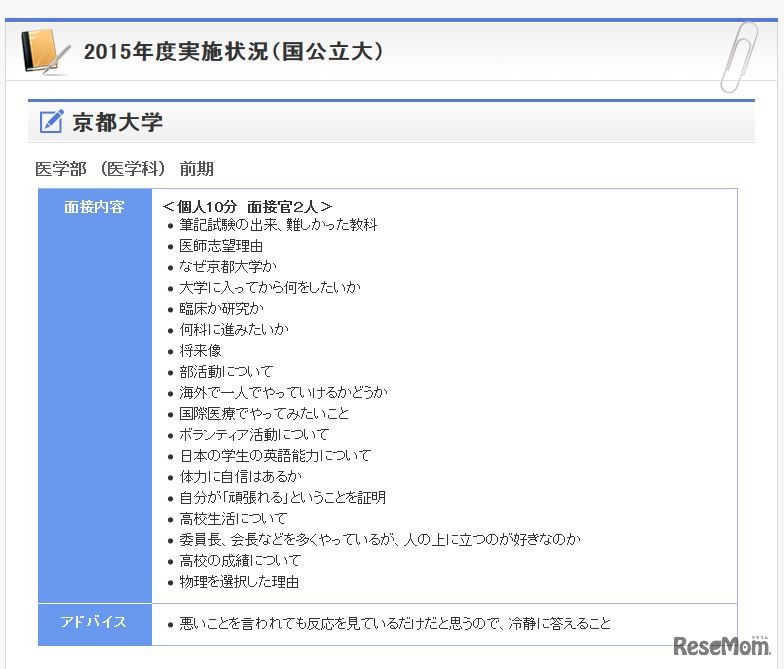Click the <個人10分 面接官2人> line
The height and width of the screenshot is (669, 784).
[248, 206]
